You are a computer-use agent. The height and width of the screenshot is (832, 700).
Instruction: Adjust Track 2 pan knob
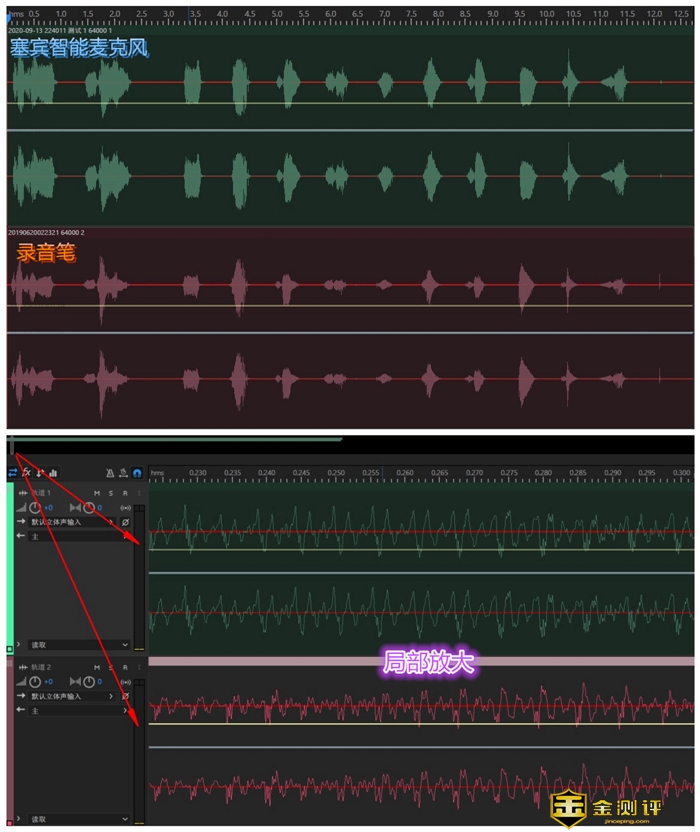(87, 681)
